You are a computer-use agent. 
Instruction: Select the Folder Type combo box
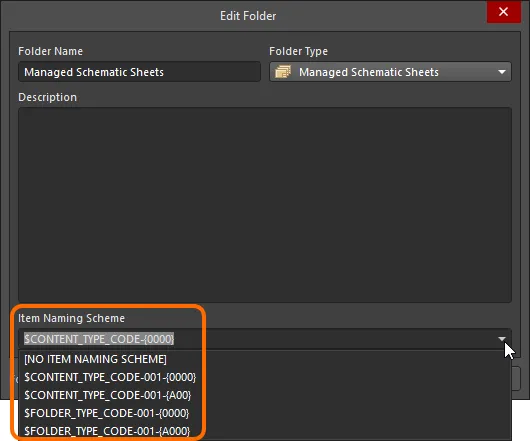[x=390, y=72]
